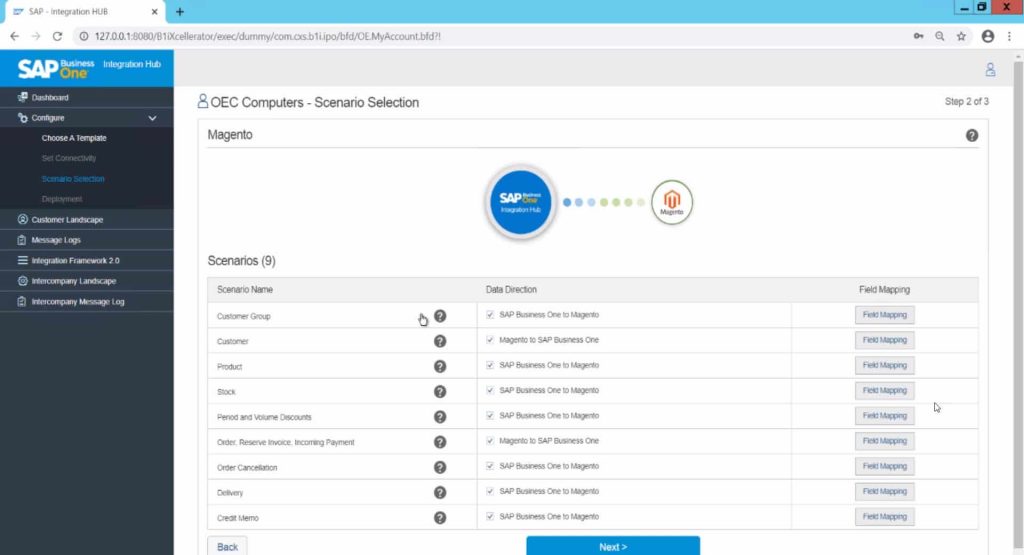Open help for Customer scenario
1024x555 pixels.
[x=440, y=341]
